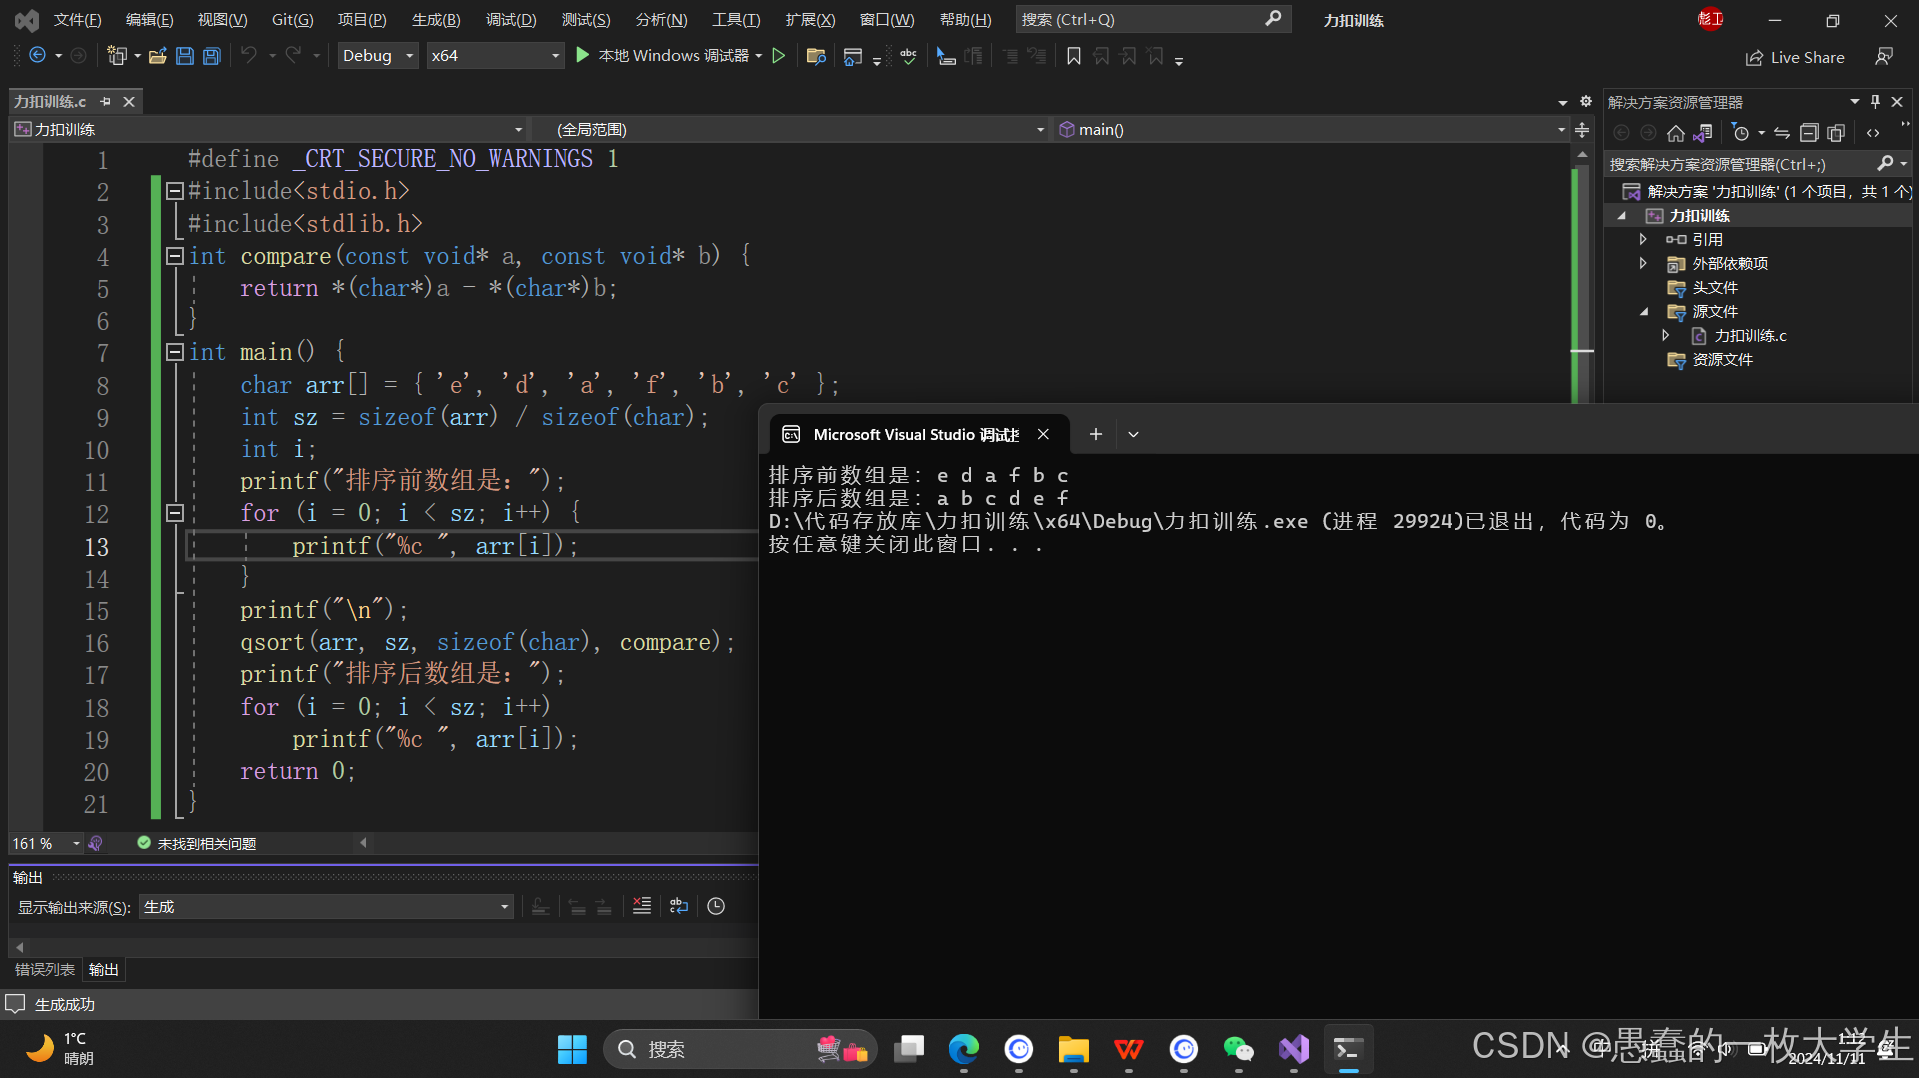Collapse all items in Solution Explorer

coord(1809,132)
